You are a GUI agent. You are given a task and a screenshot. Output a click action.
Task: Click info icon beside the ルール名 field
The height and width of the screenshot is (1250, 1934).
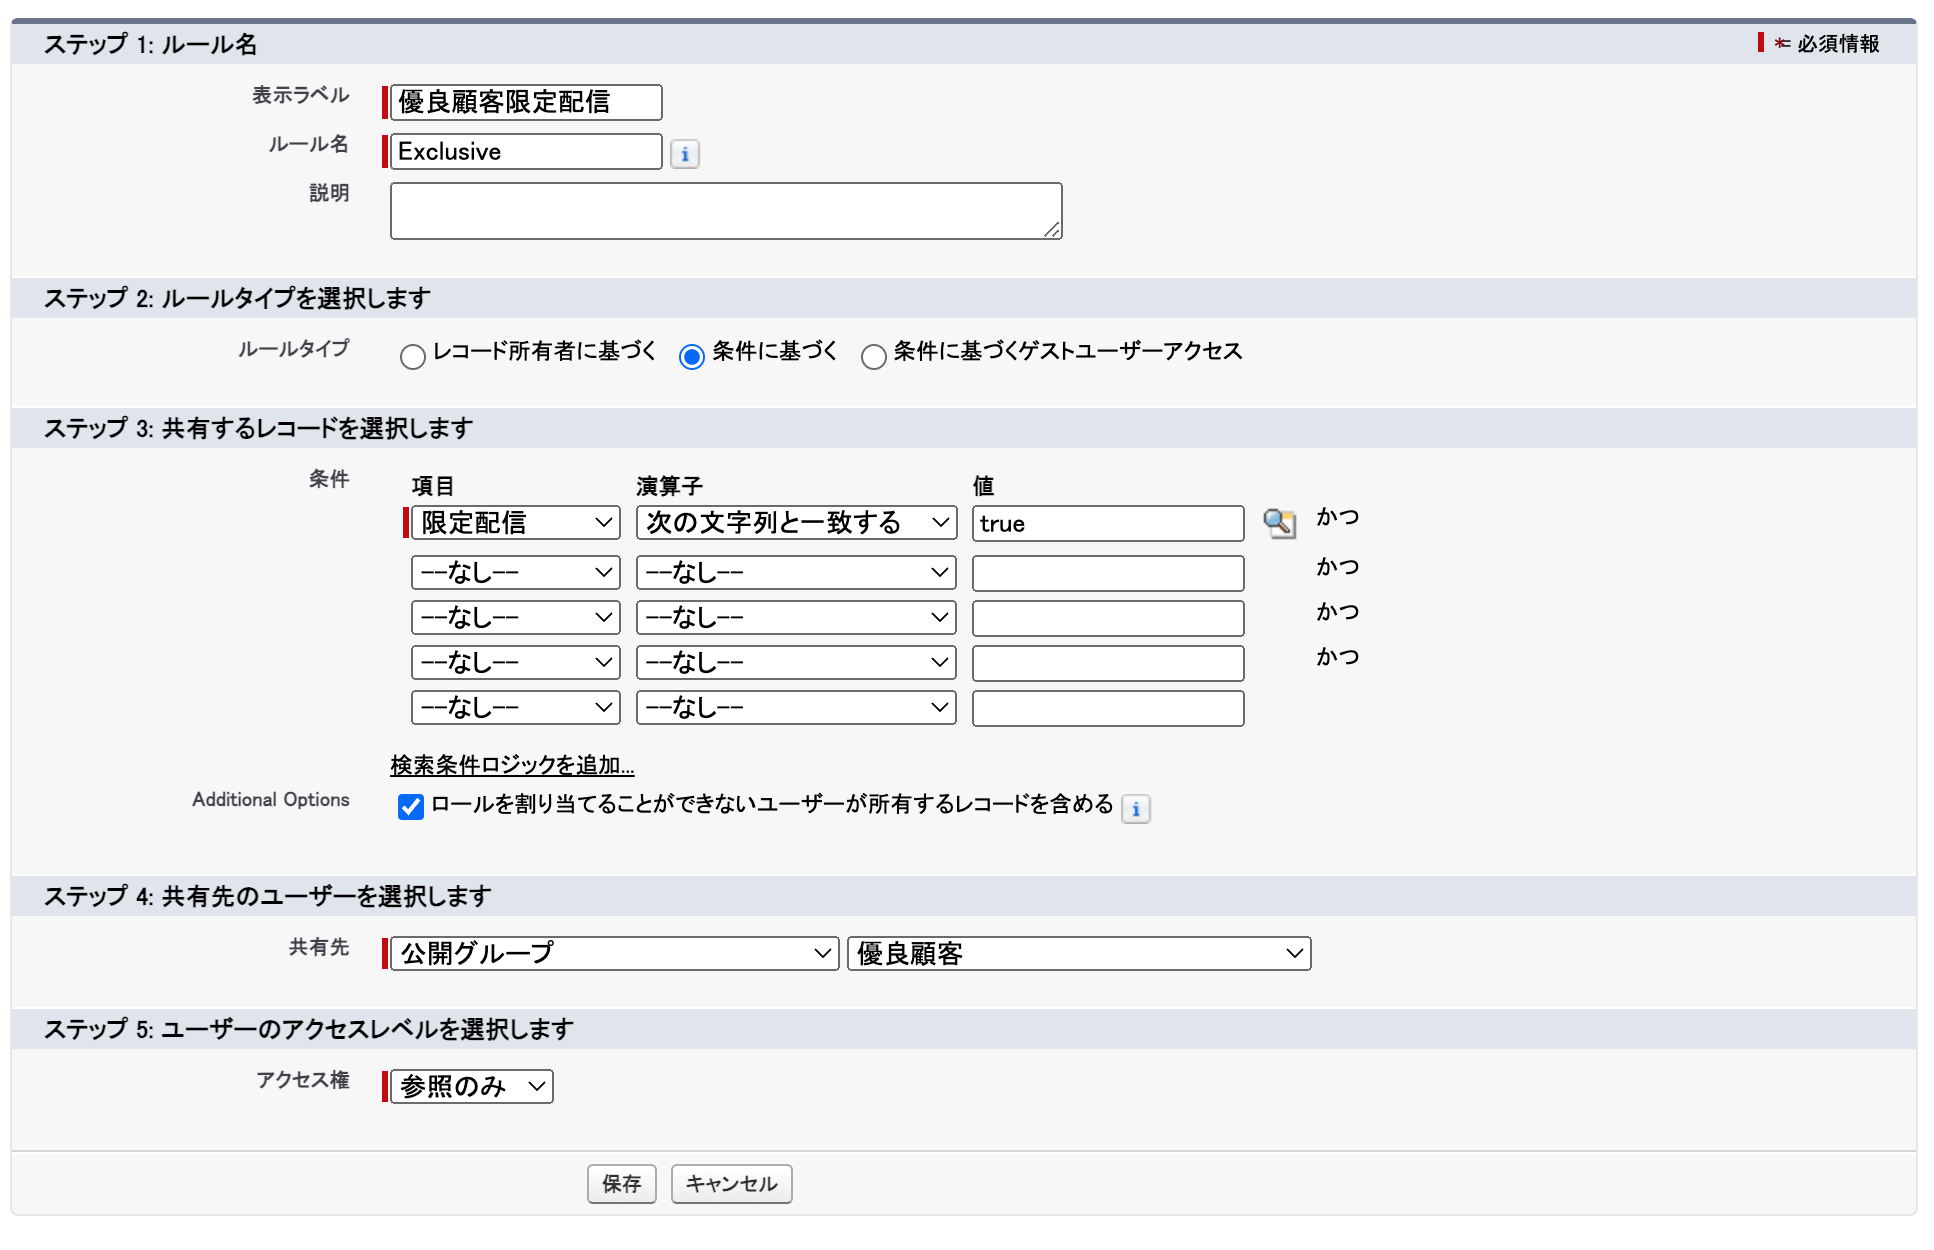[684, 154]
